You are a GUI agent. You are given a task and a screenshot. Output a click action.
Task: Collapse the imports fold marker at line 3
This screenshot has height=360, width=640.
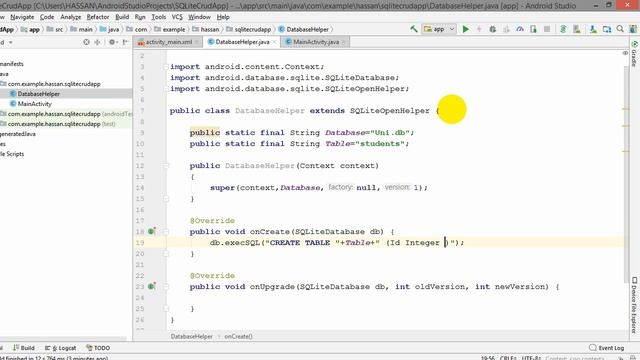166,67
